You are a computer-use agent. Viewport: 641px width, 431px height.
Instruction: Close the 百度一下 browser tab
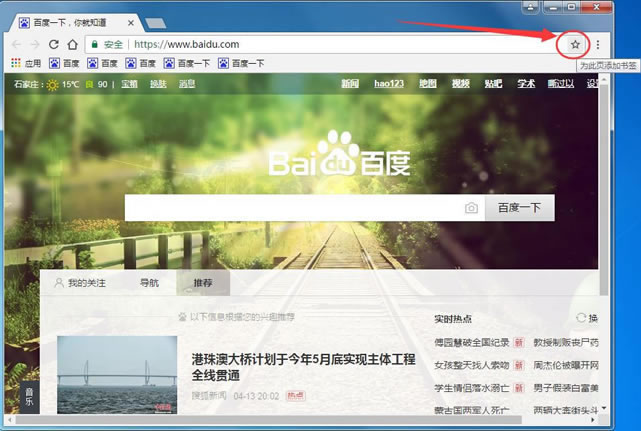point(131,23)
